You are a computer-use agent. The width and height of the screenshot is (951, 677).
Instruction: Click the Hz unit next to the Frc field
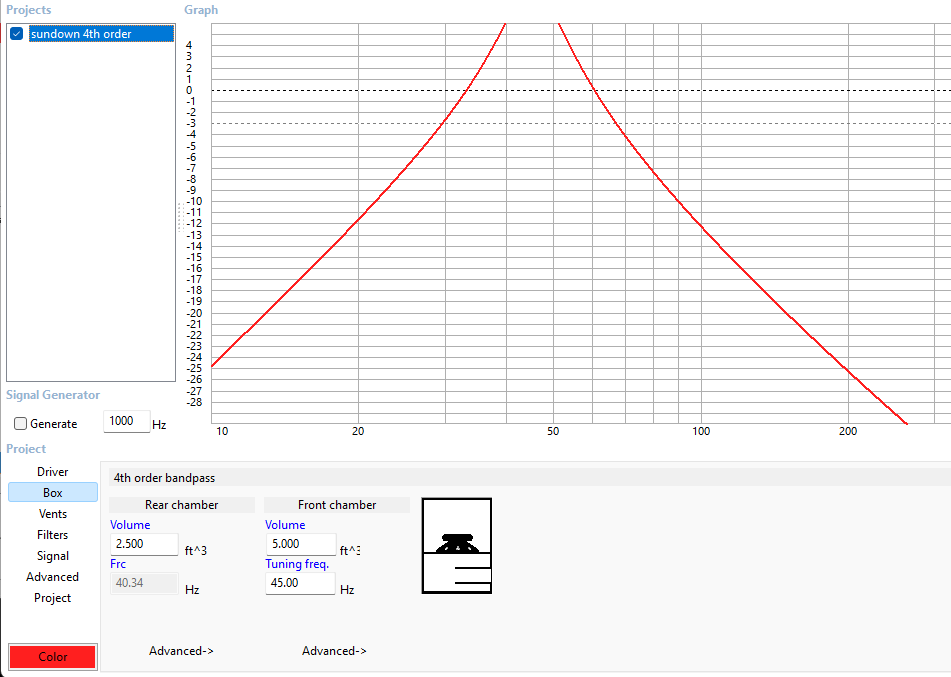[x=192, y=590]
